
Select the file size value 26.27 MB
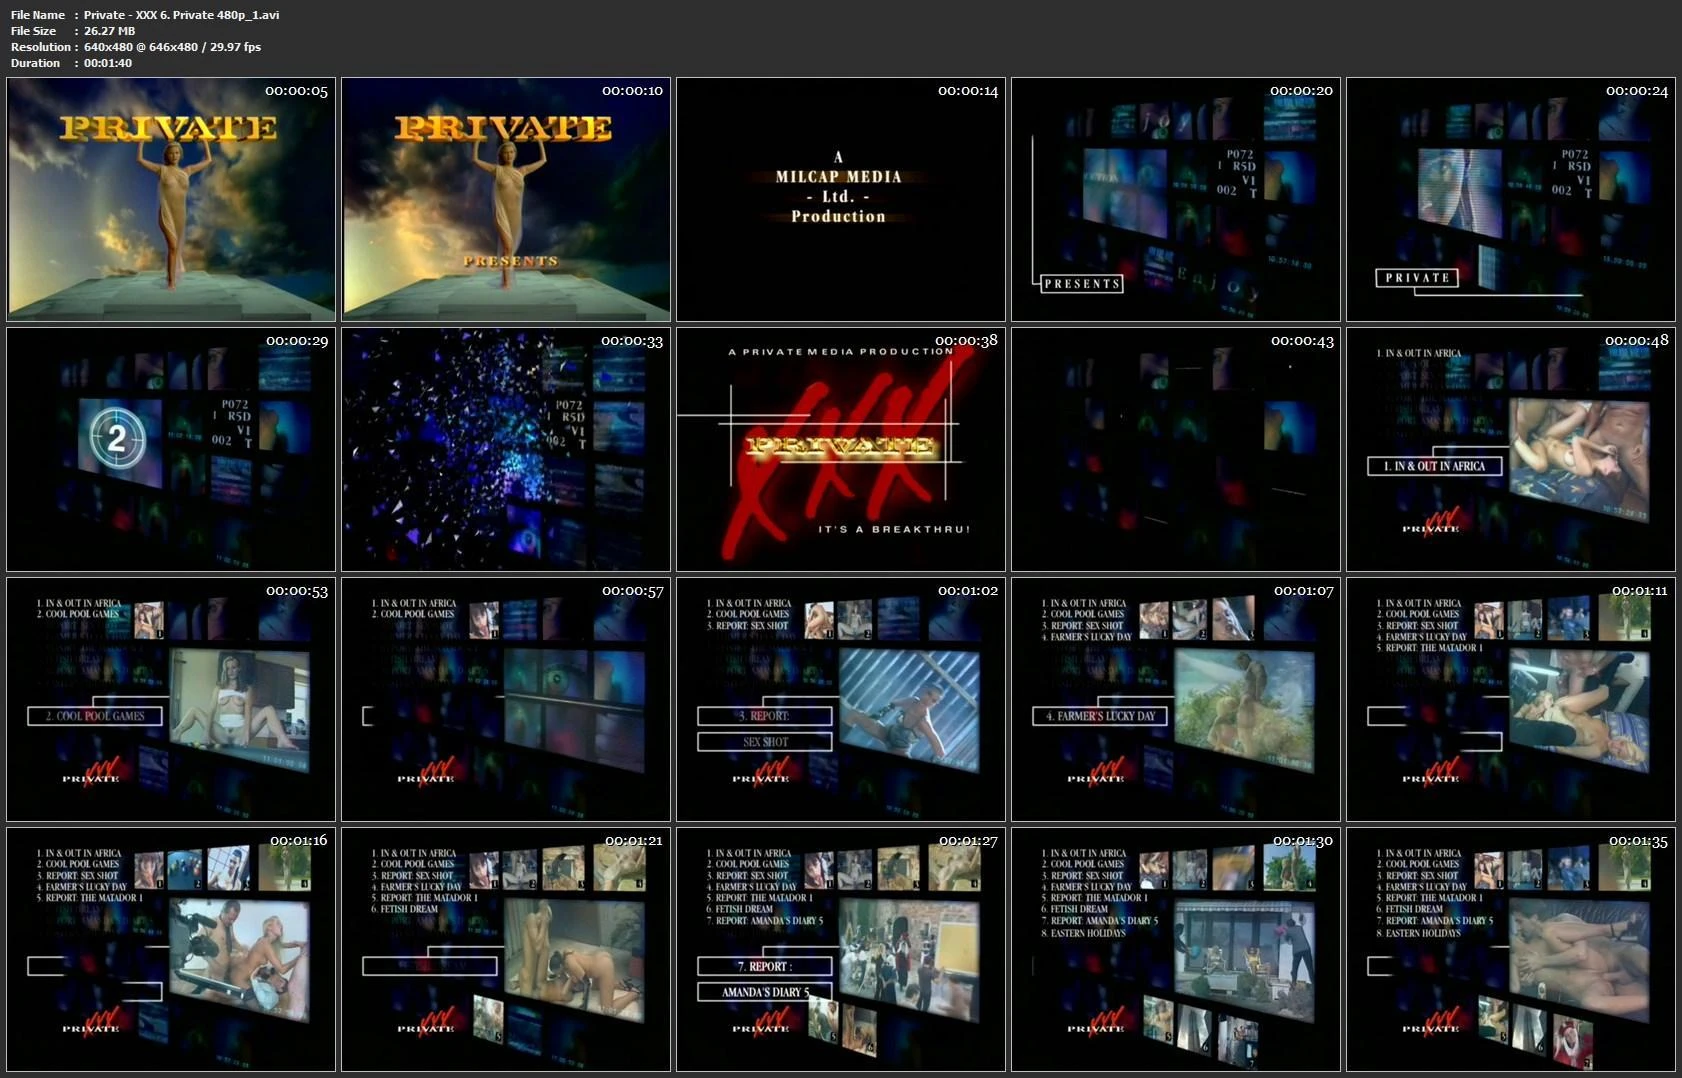[x=110, y=31]
